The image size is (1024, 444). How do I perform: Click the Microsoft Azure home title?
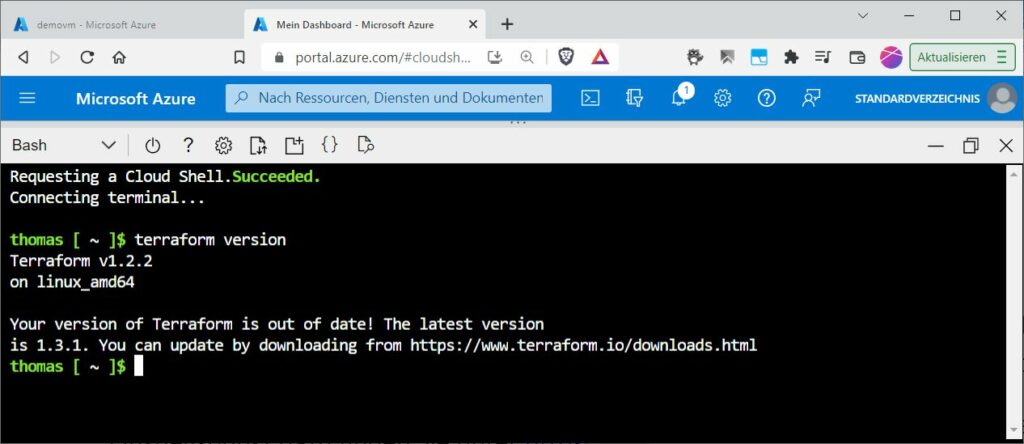135,99
